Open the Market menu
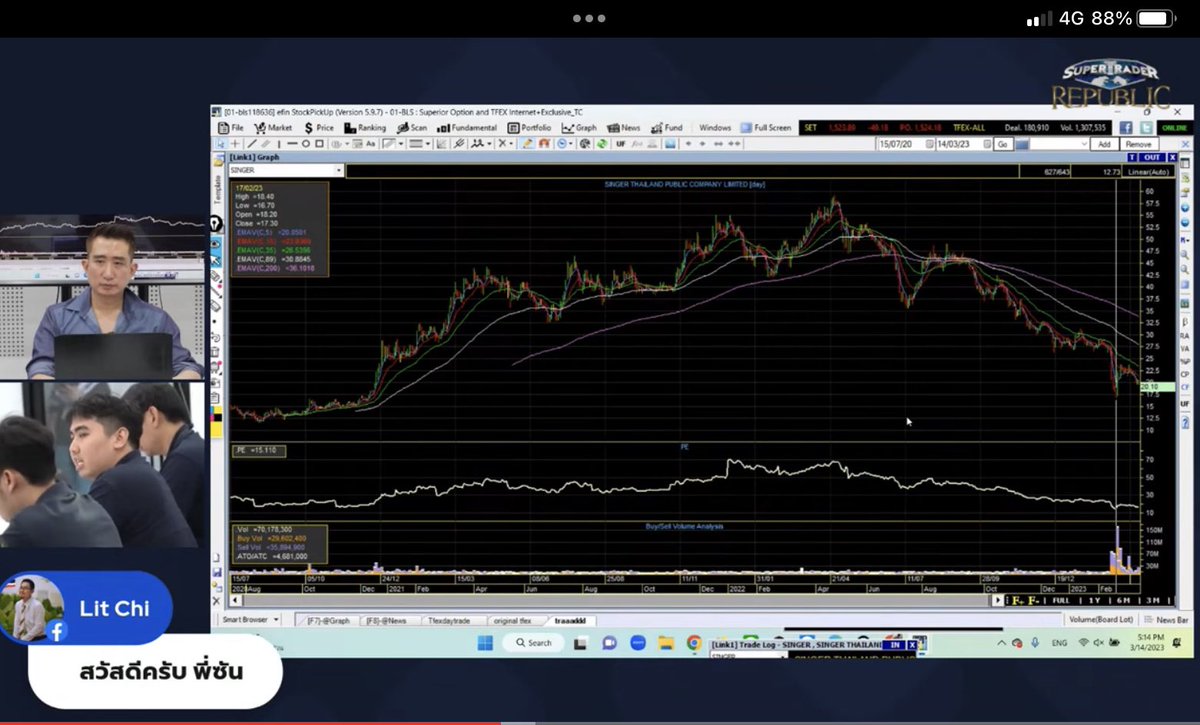This screenshot has width=1200, height=725. [x=273, y=128]
